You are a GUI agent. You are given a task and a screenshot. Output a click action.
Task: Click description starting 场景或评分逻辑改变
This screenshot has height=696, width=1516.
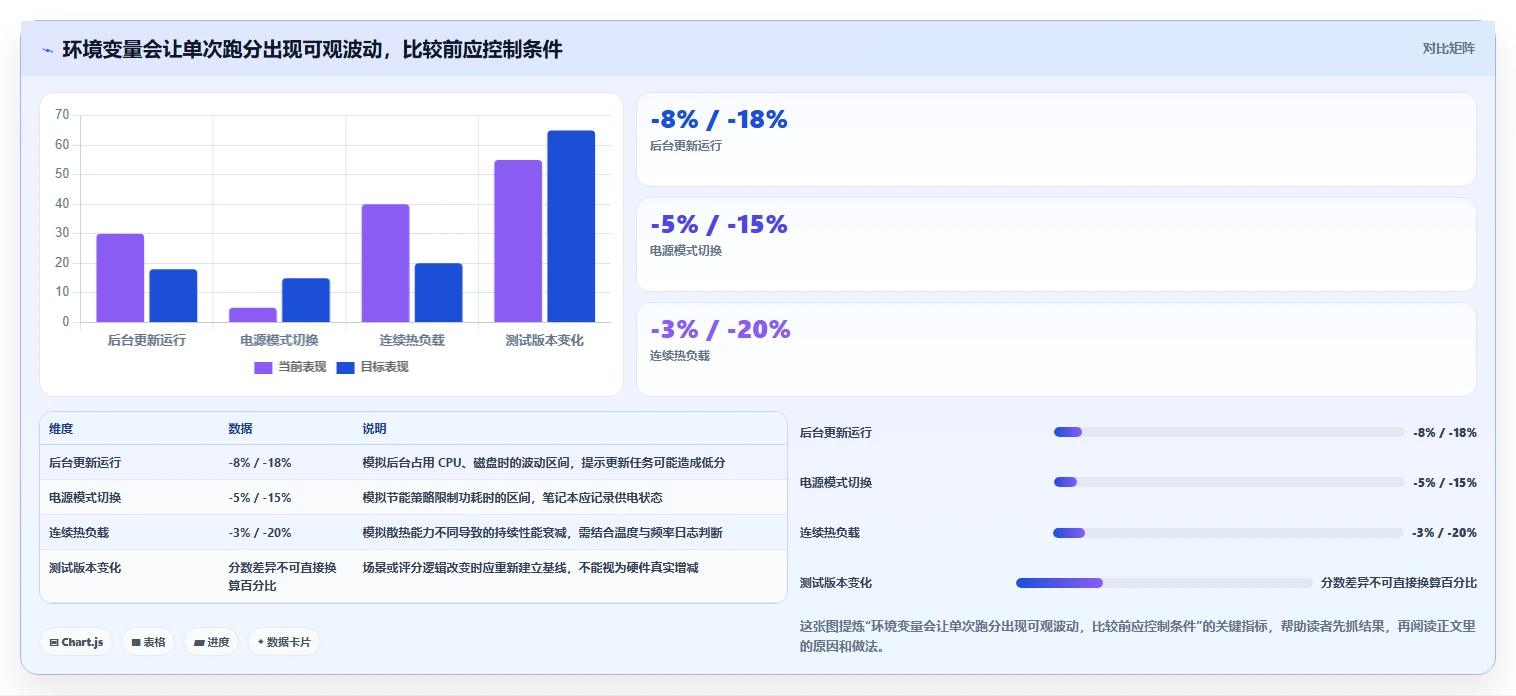click(530, 567)
